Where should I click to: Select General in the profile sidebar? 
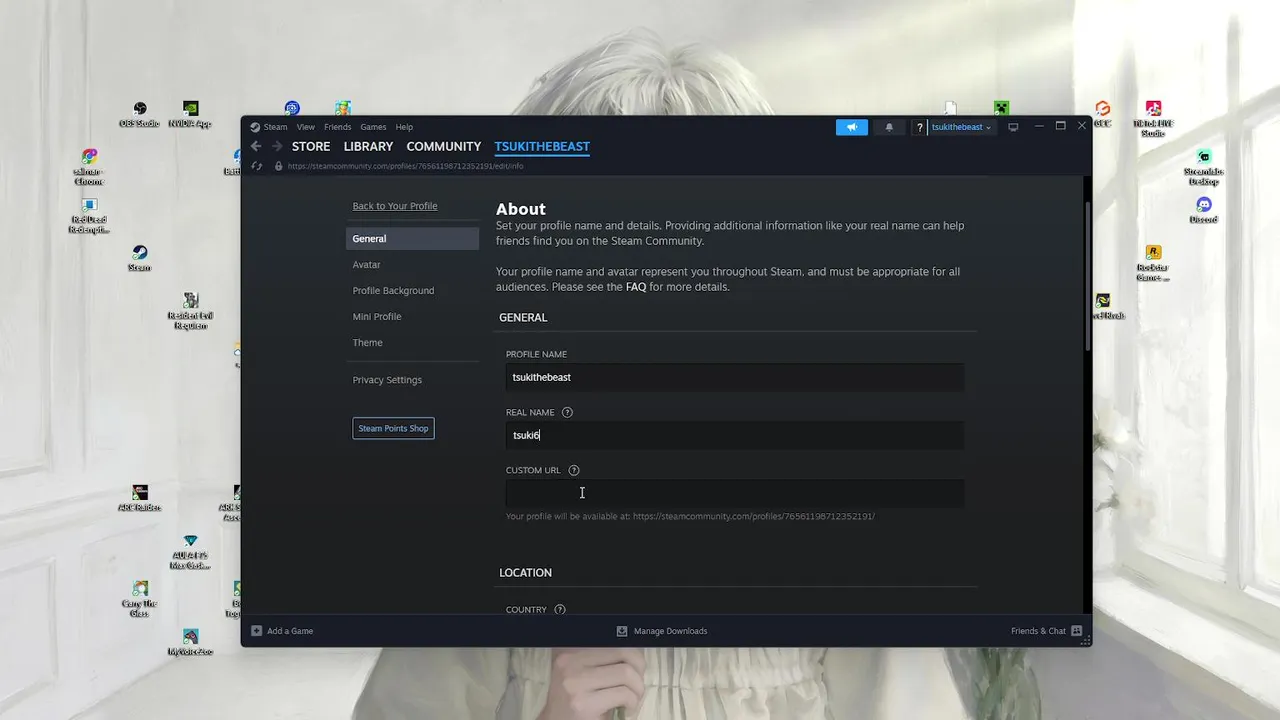point(412,238)
